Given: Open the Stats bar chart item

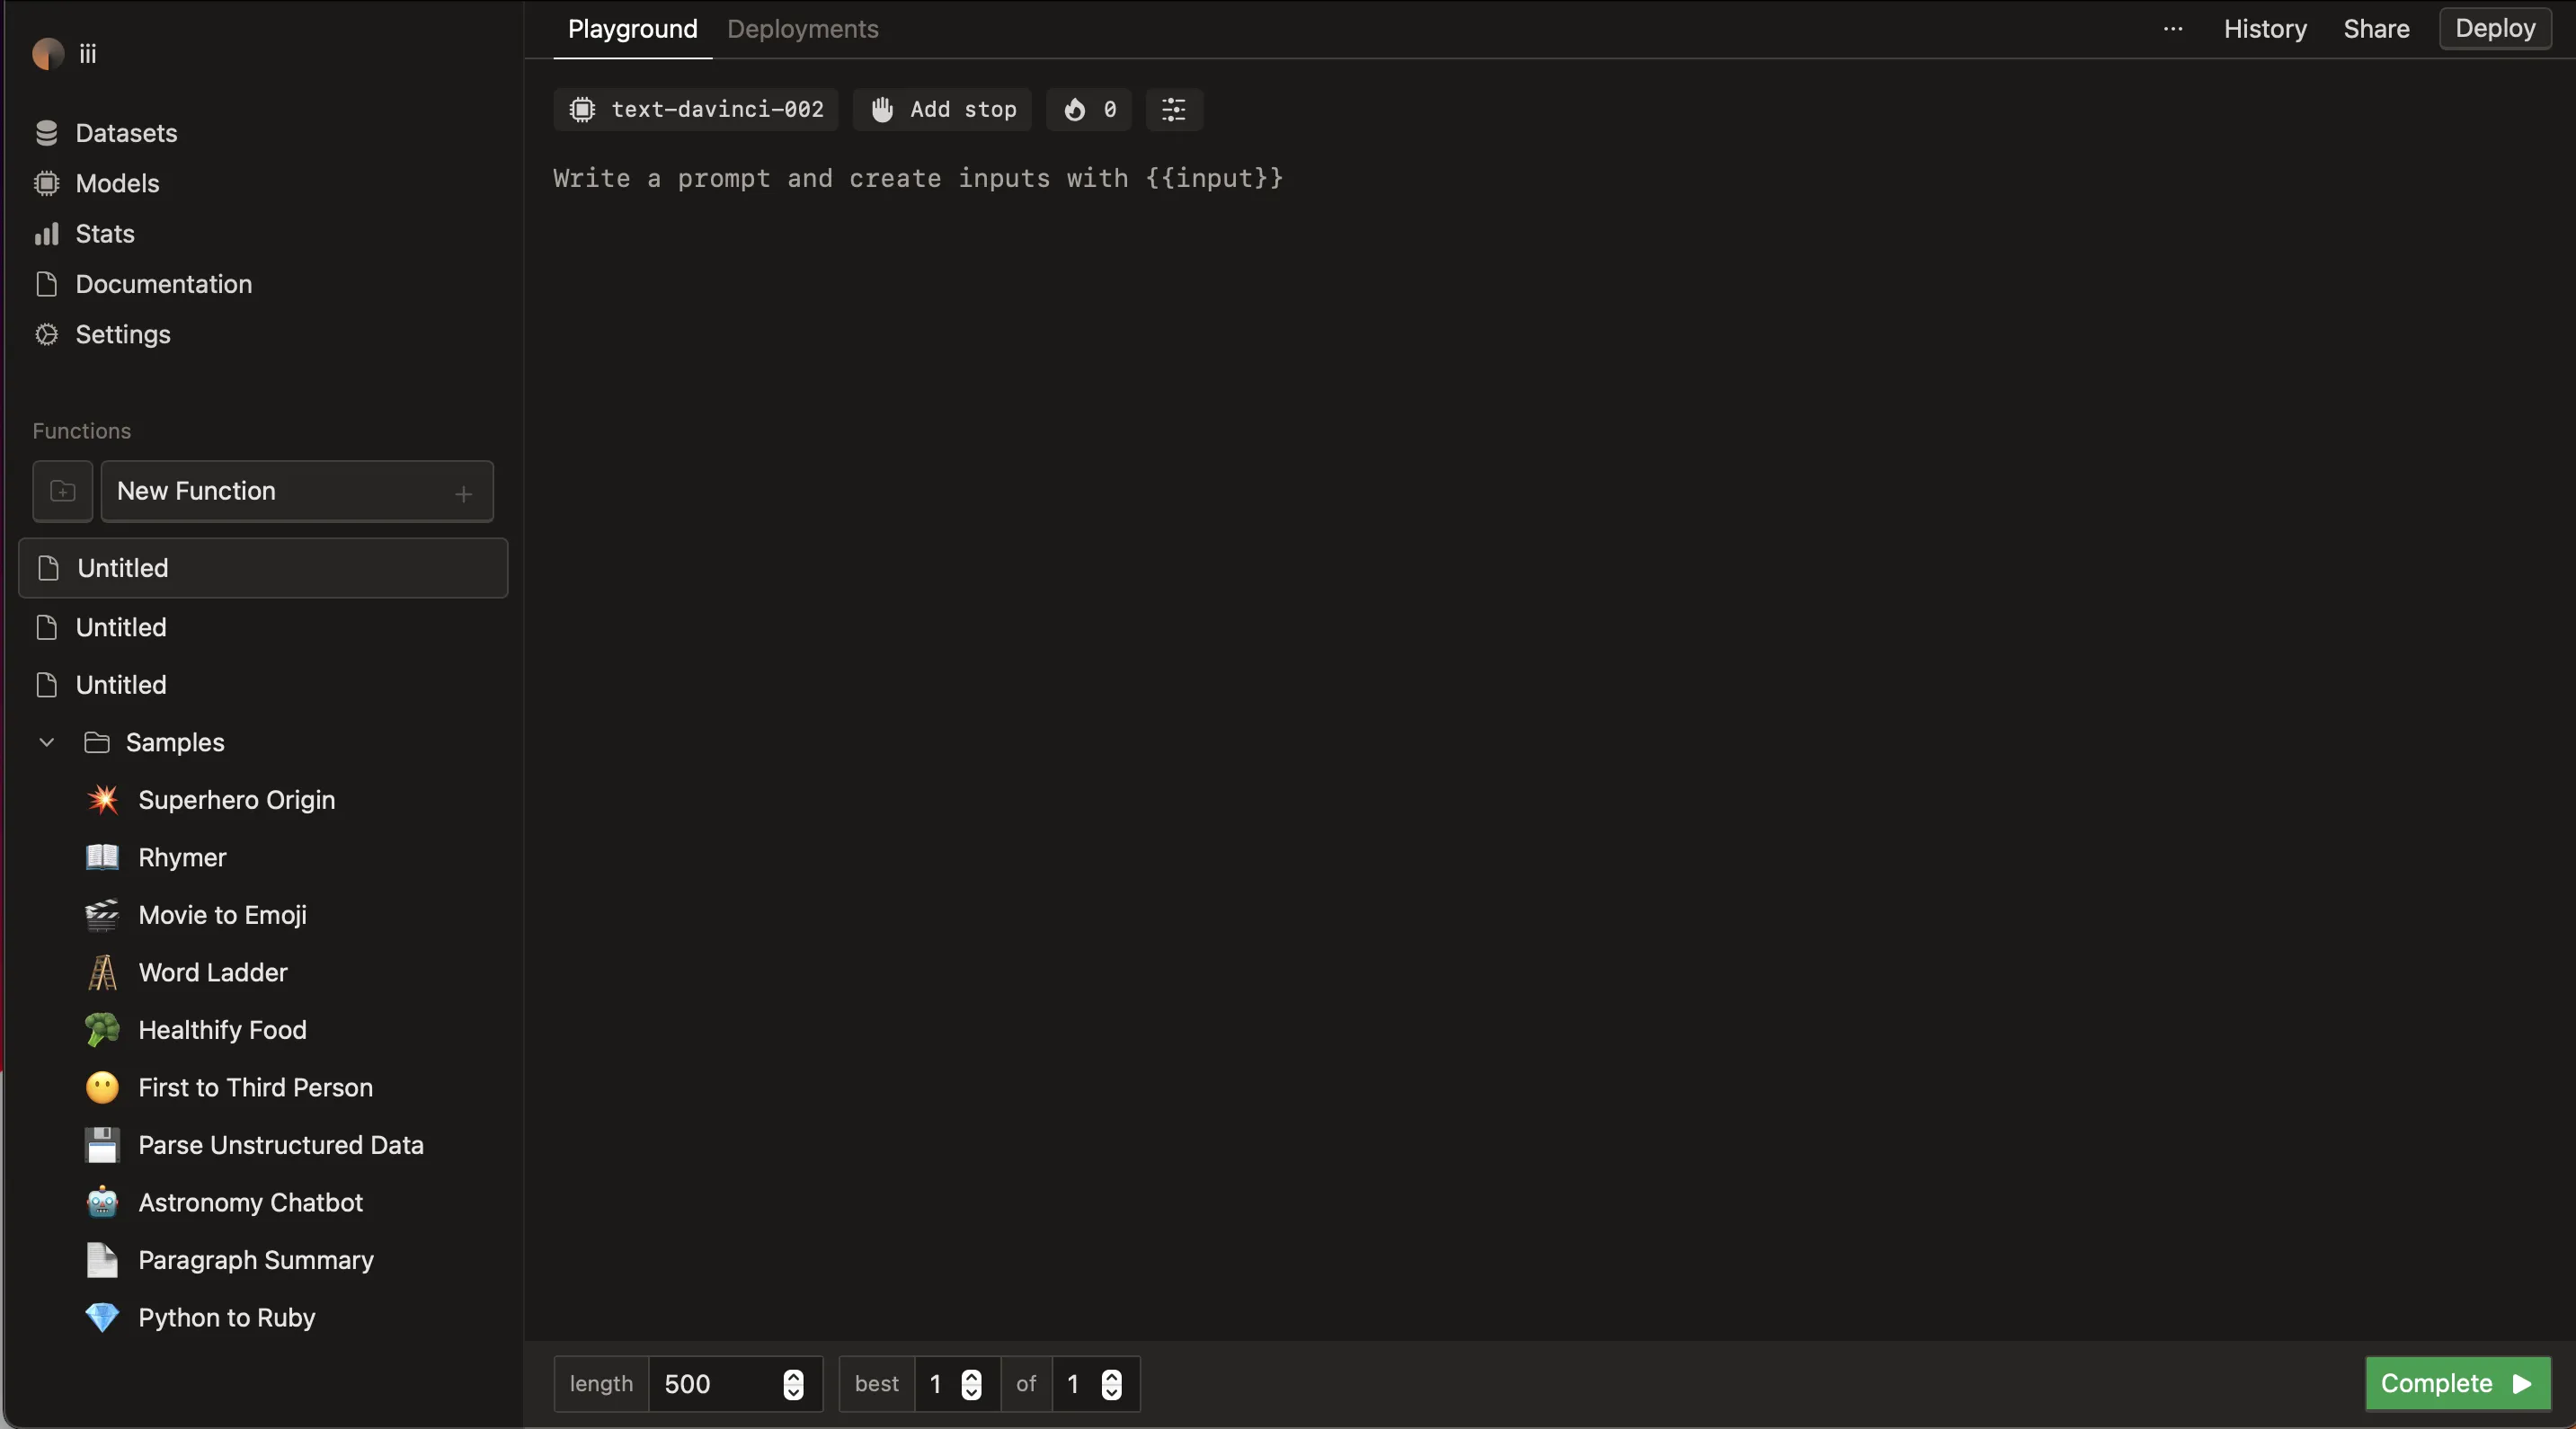Looking at the screenshot, I should coord(104,234).
